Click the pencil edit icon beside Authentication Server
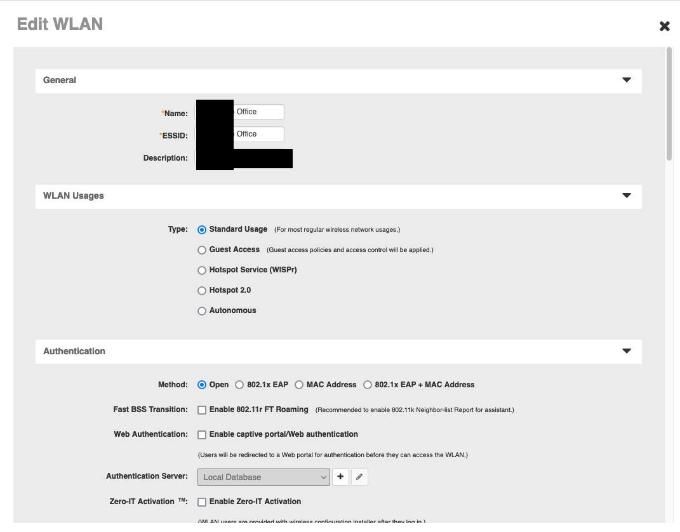Screen dimensions: 680x532 [359, 477]
